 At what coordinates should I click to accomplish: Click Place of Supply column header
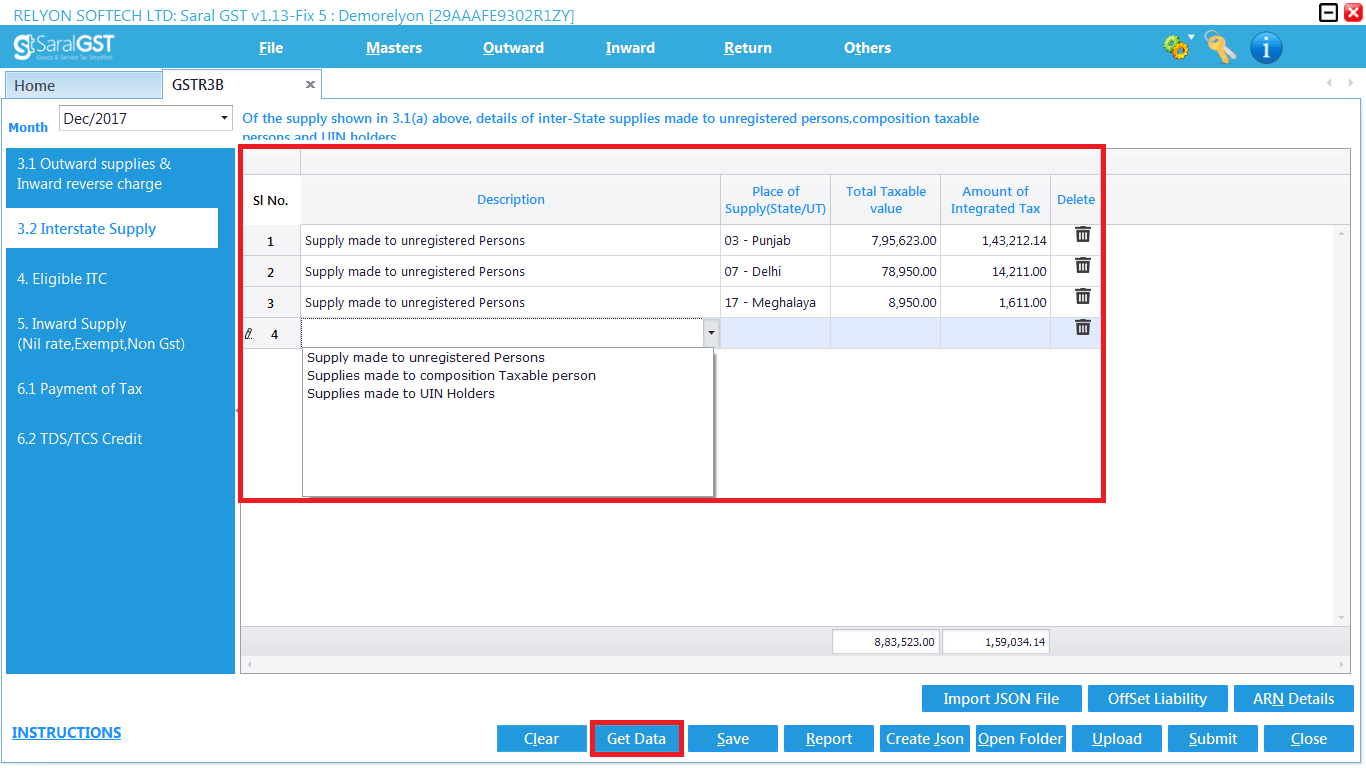pyautogui.click(x=776, y=199)
